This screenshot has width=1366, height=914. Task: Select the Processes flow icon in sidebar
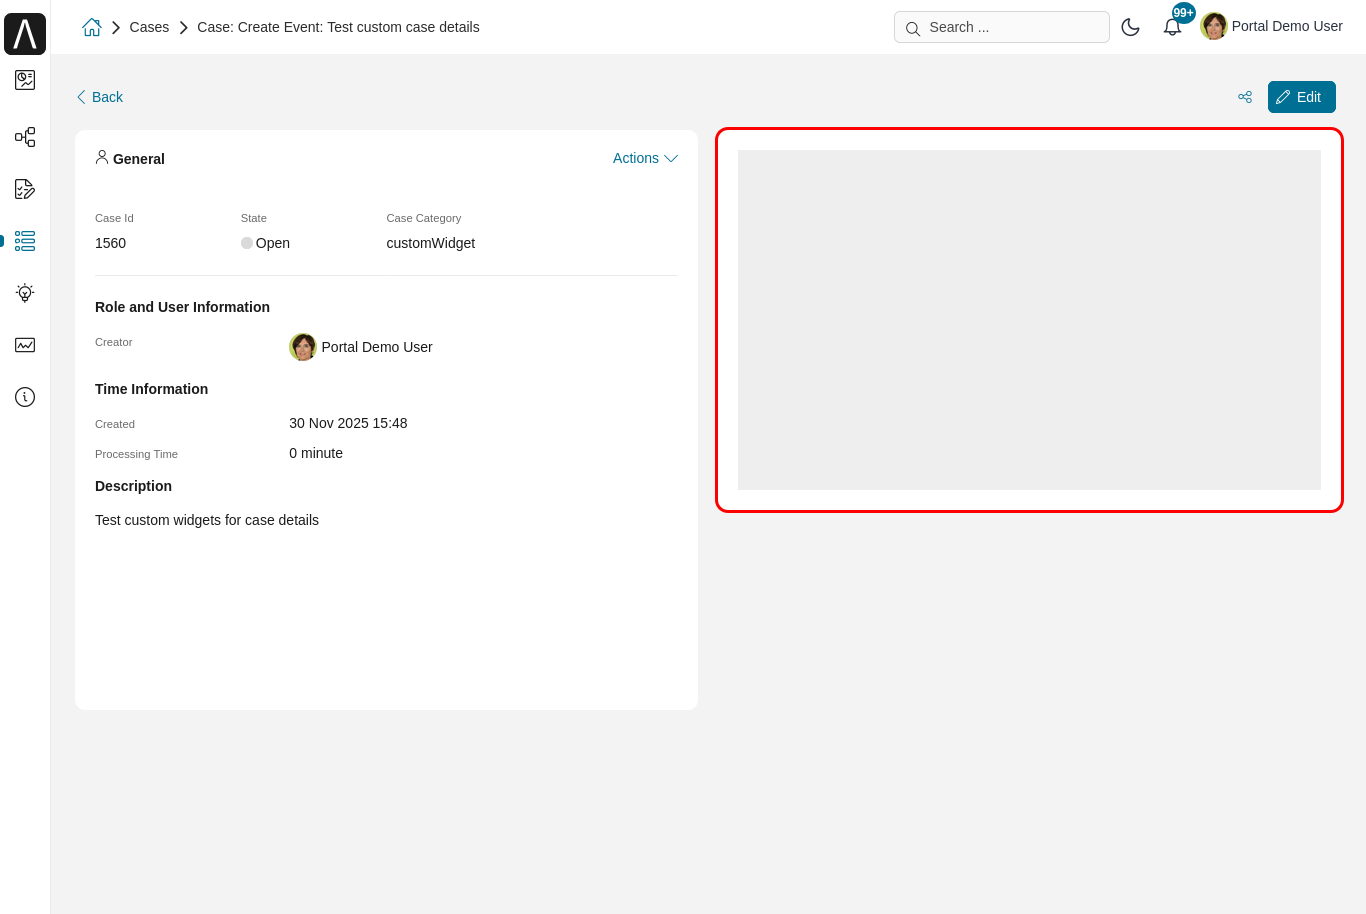[24, 137]
